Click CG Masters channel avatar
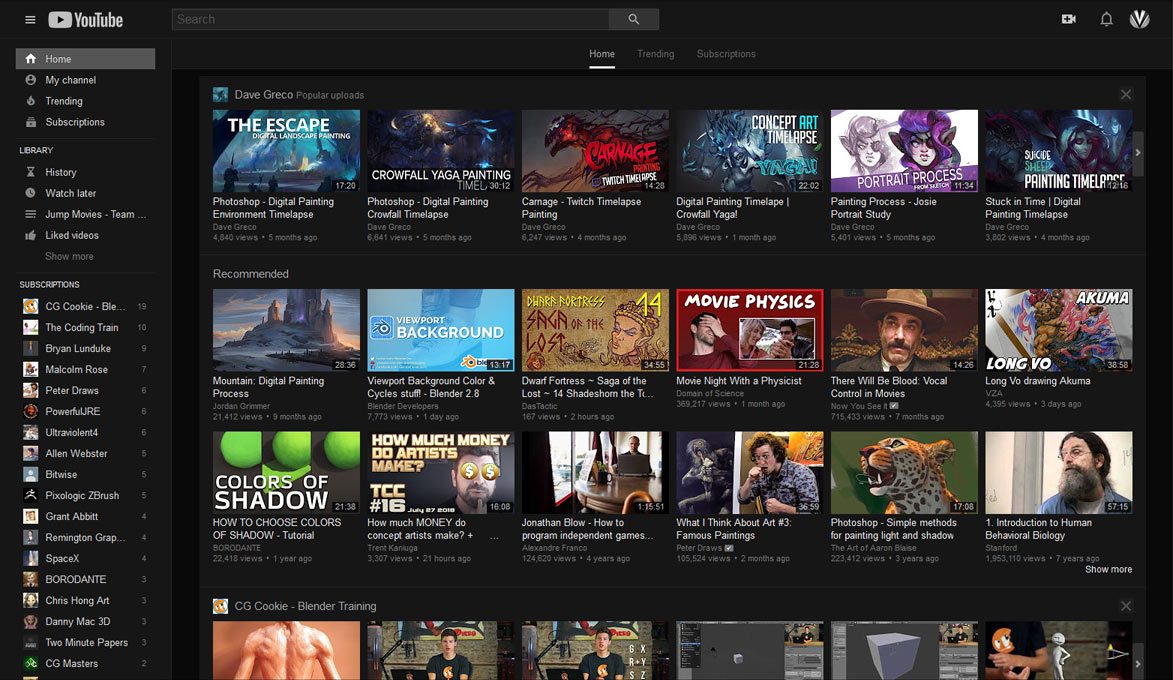Viewport: 1173px width, 680px height. click(x=31, y=663)
